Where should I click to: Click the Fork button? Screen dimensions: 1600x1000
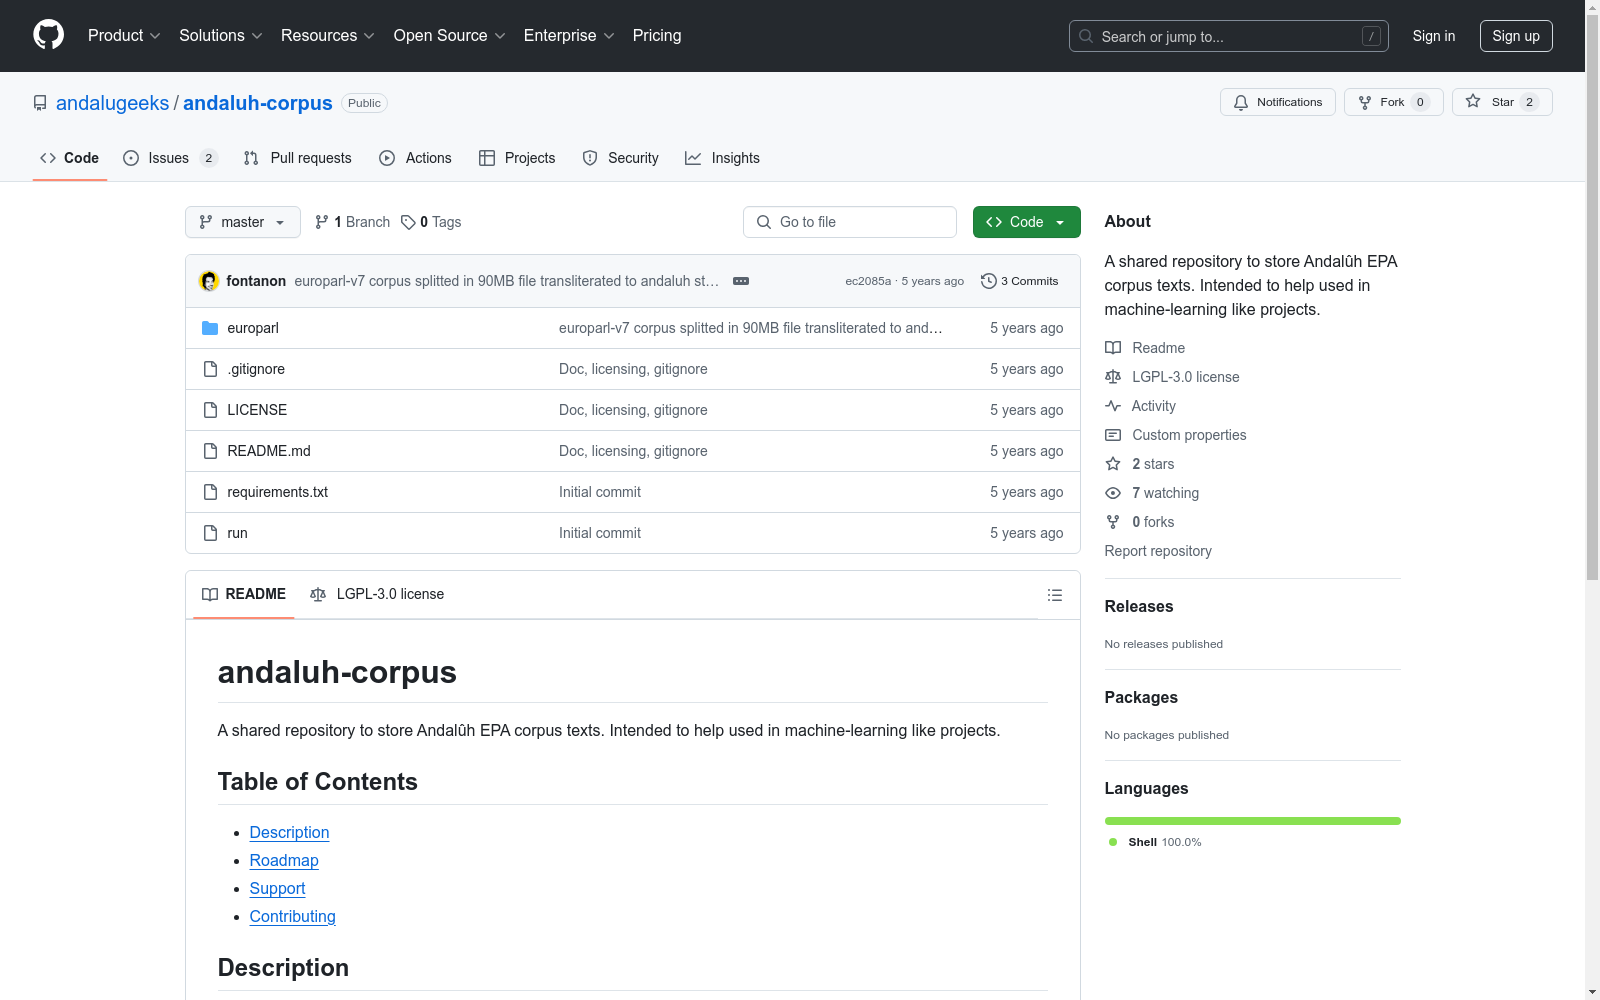click(1393, 102)
